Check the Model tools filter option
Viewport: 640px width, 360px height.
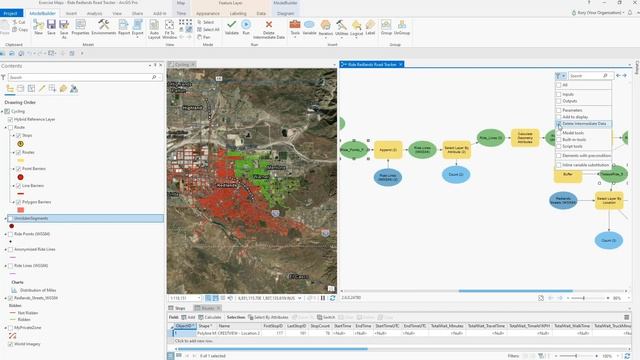click(558, 133)
